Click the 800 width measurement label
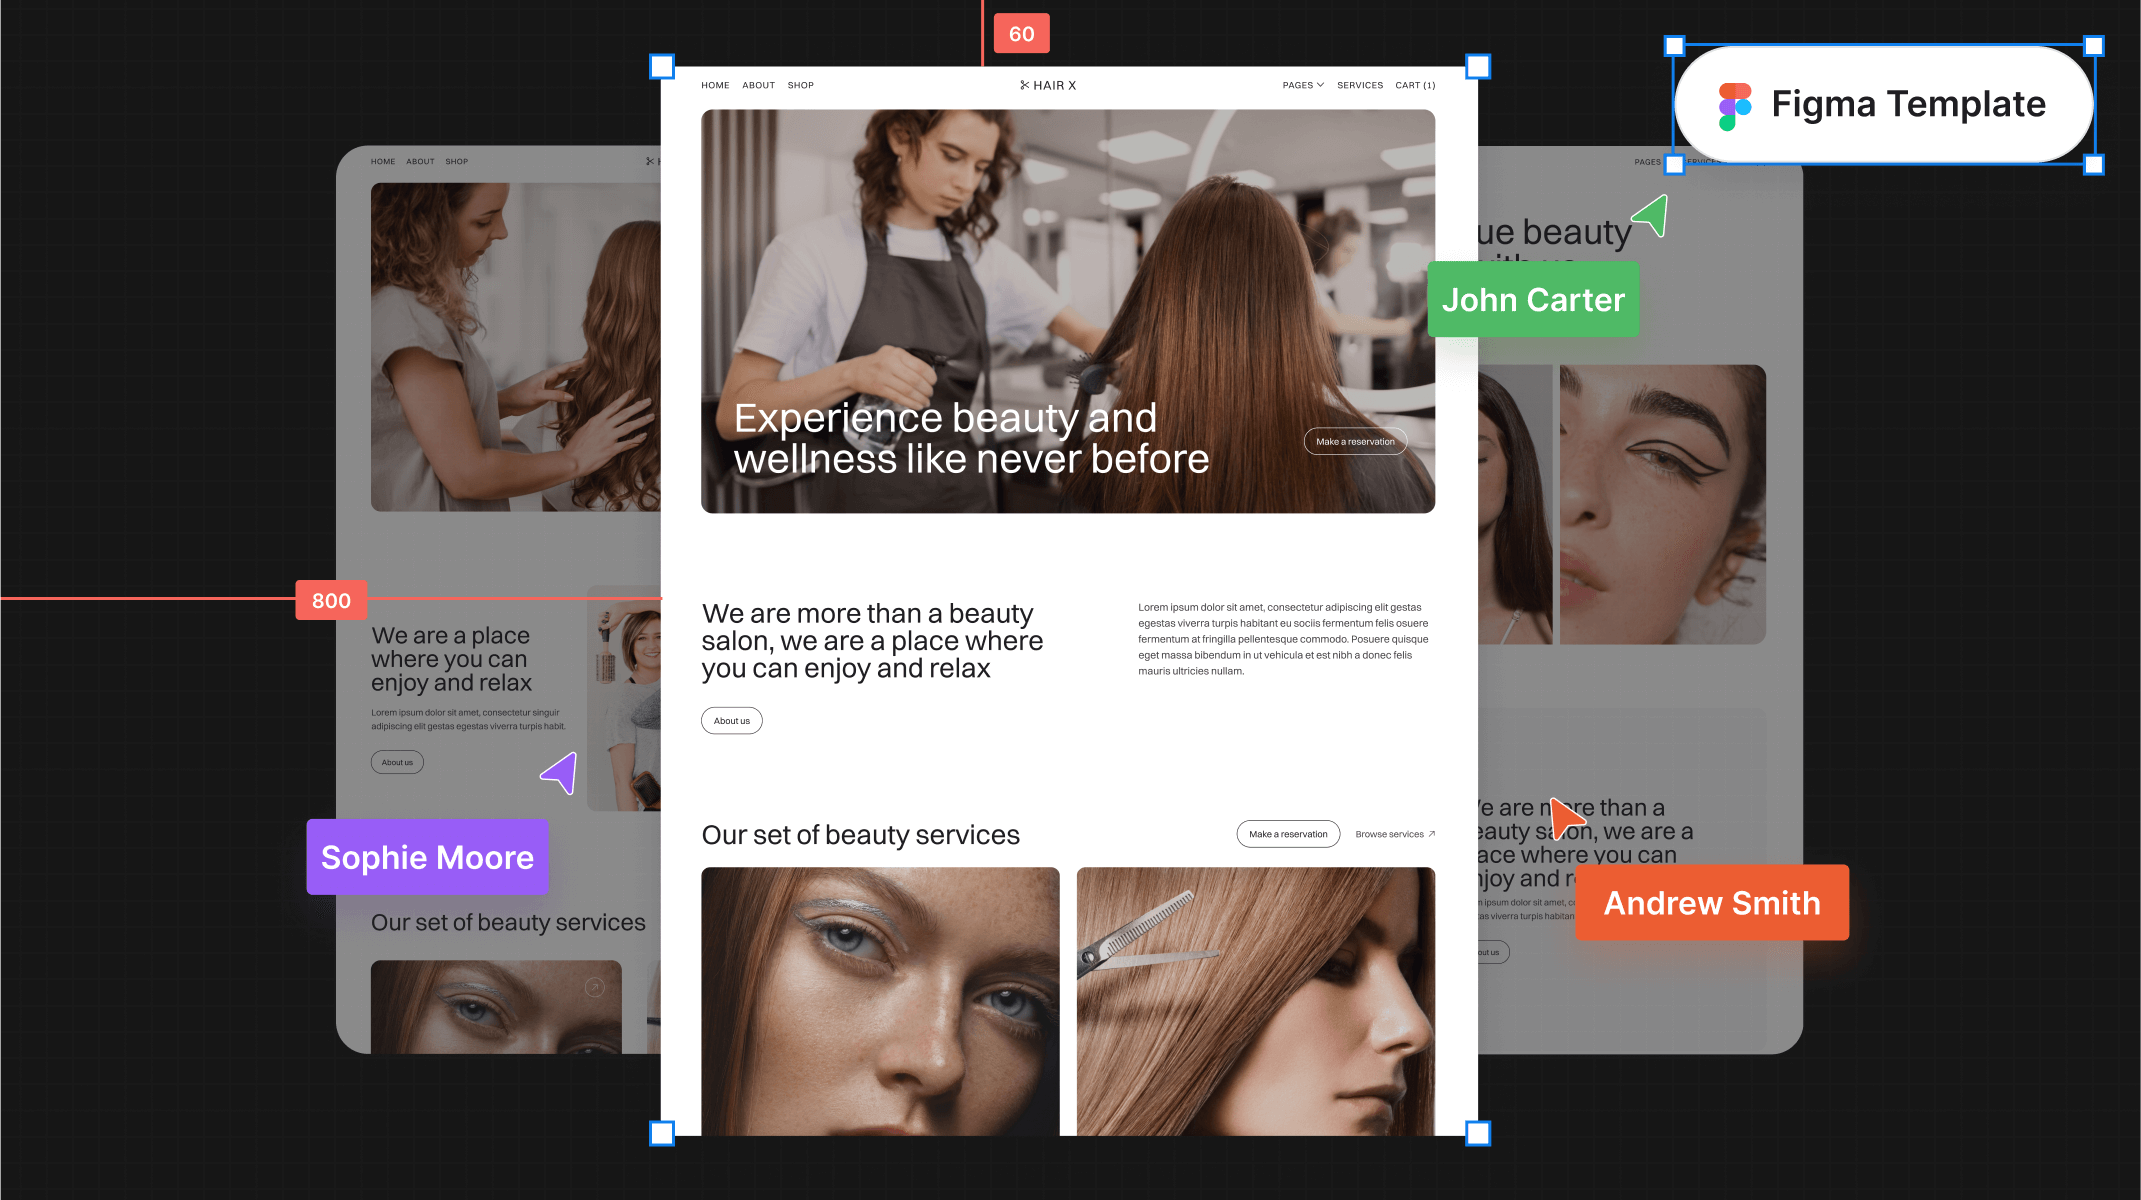This screenshot has width=2141, height=1200. [331, 600]
